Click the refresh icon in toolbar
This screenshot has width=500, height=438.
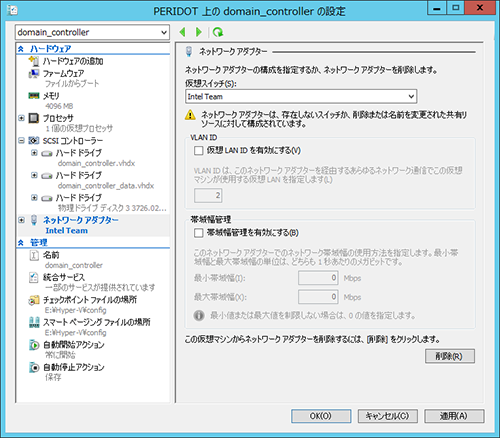[218, 32]
